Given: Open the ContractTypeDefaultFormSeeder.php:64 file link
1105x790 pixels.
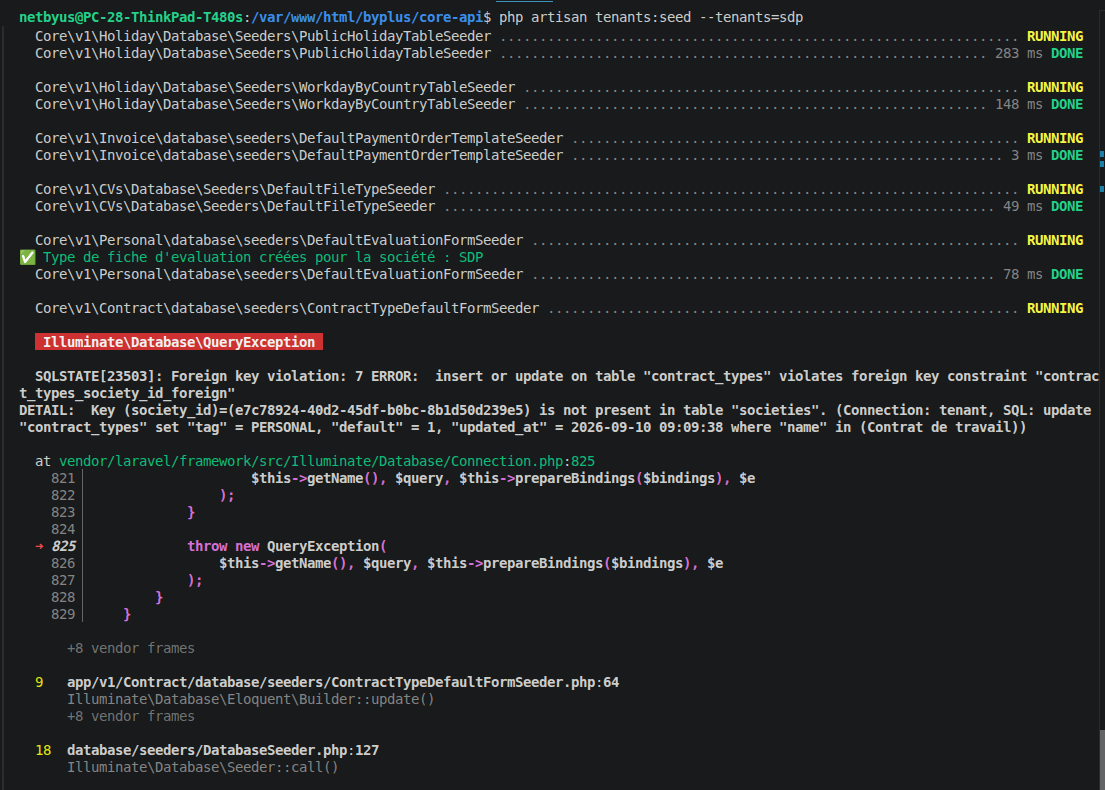Looking at the screenshot, I should [343, 682].
